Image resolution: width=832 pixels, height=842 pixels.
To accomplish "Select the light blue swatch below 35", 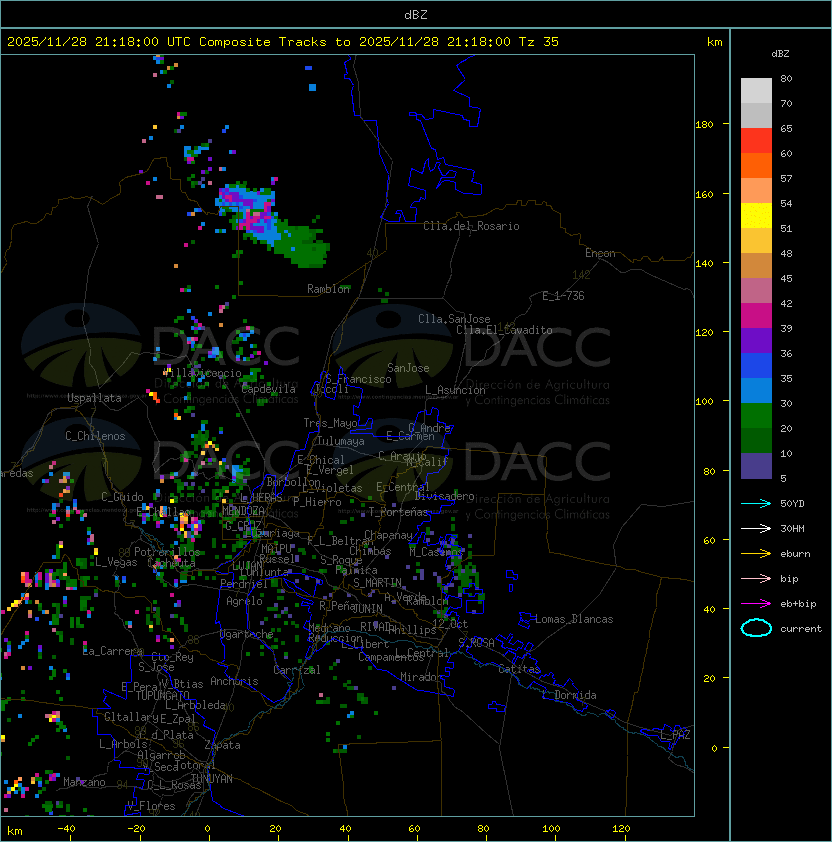I will point(756,390).
